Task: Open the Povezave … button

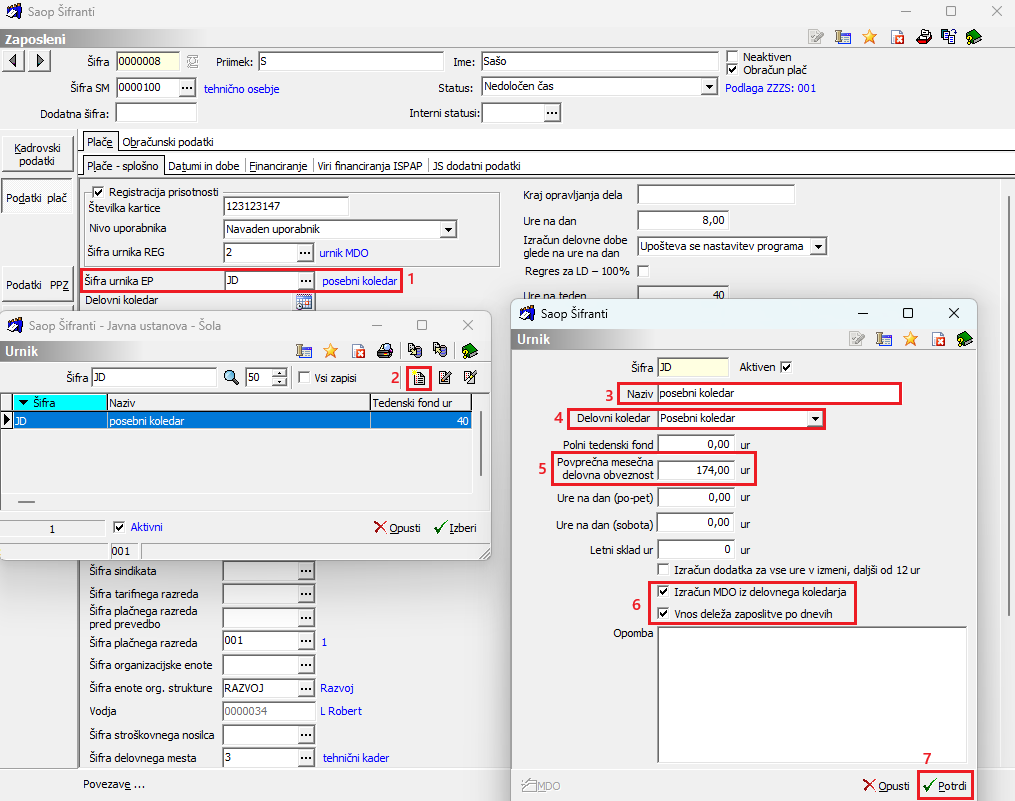Action: (x=114, y=784)
